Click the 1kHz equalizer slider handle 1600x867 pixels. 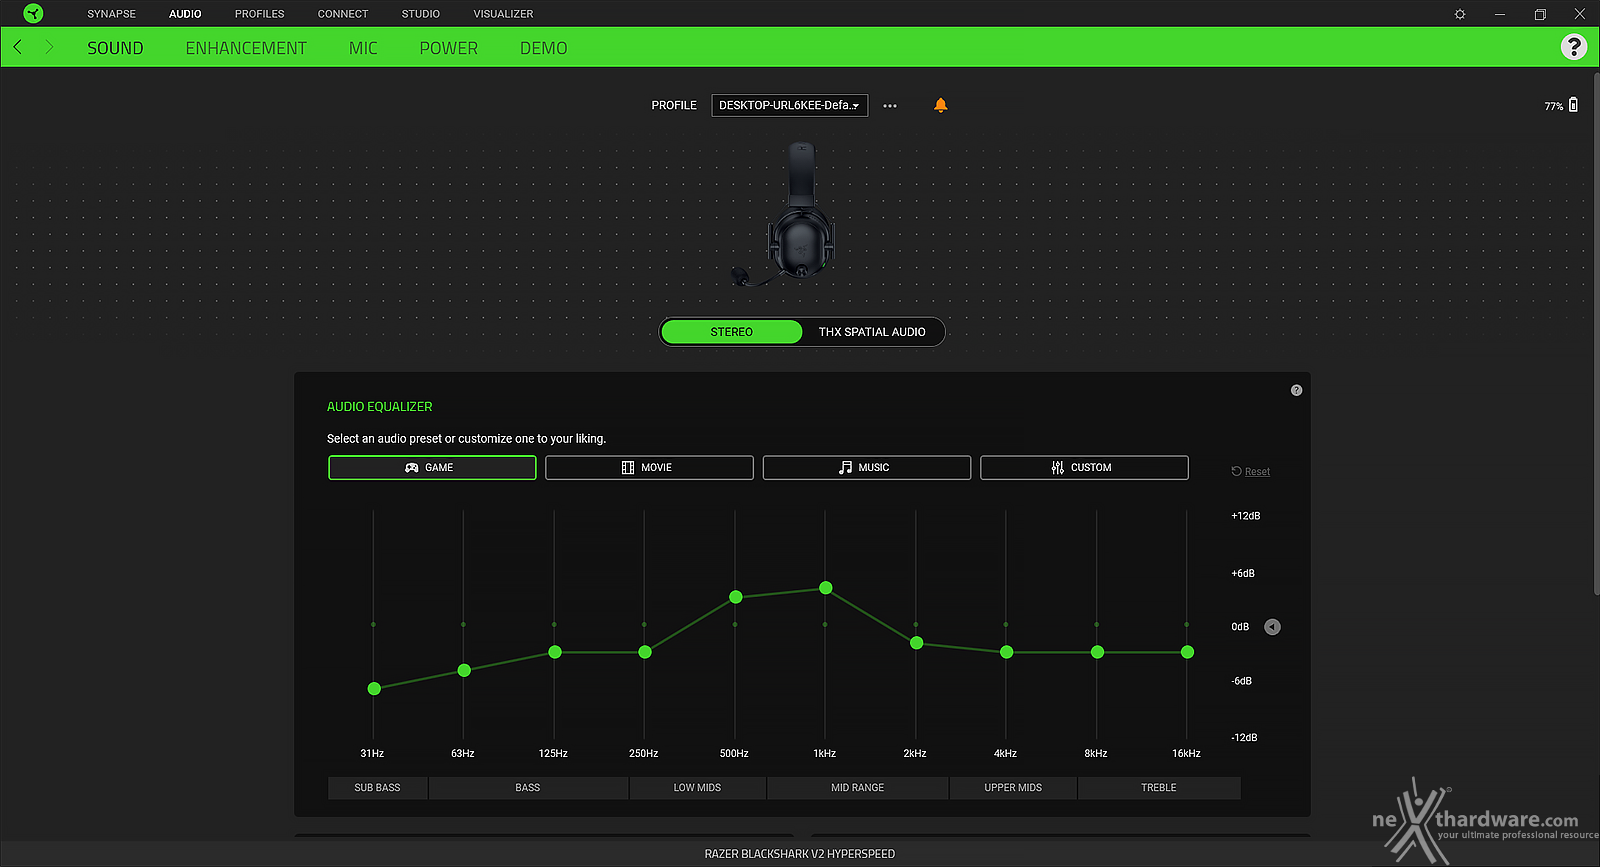826,588
